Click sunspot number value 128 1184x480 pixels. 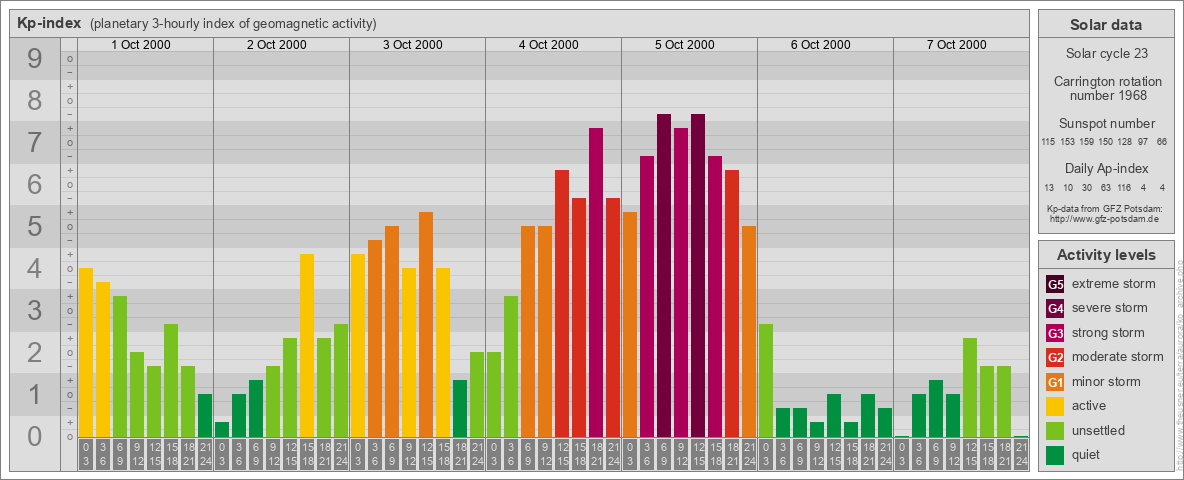coord(1124,142)
